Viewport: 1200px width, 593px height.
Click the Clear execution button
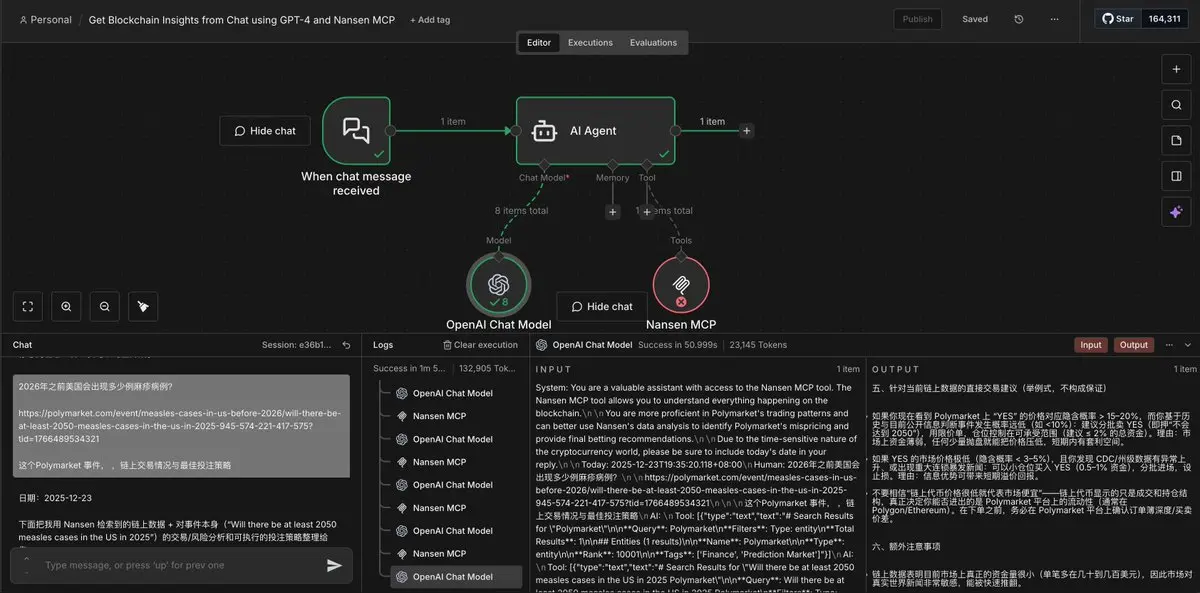(481, 345)
